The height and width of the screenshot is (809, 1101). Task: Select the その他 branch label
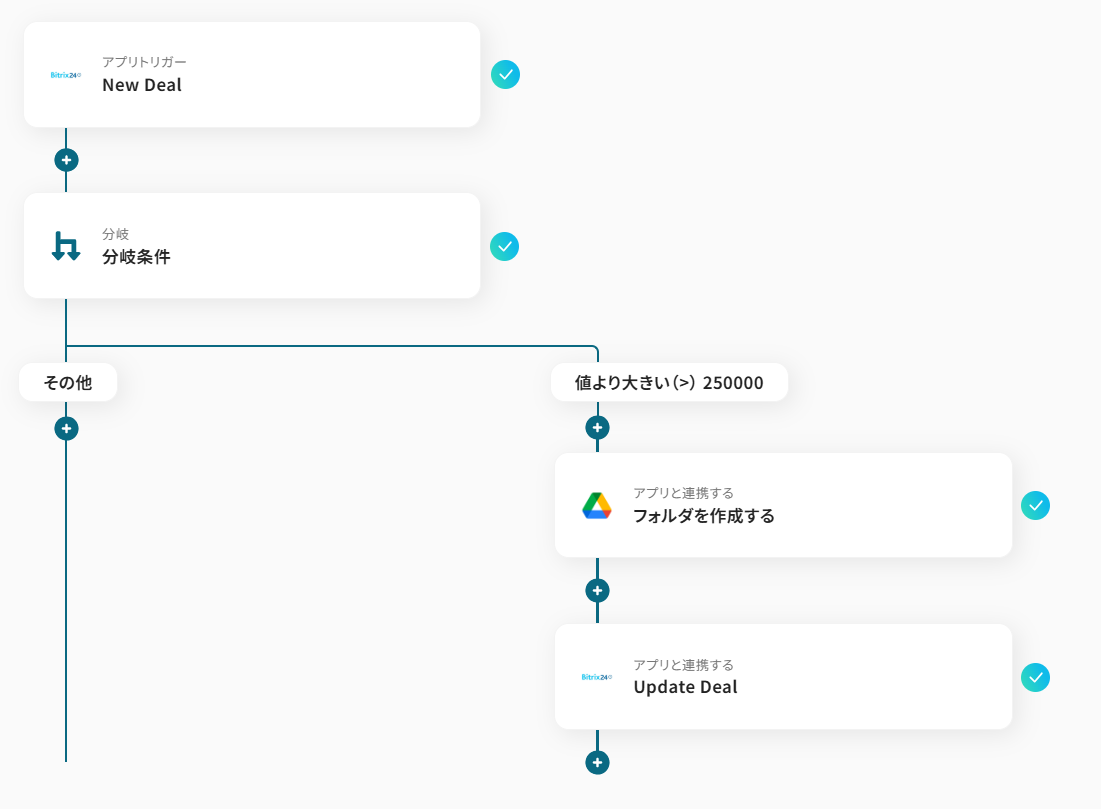click(68, 382)
